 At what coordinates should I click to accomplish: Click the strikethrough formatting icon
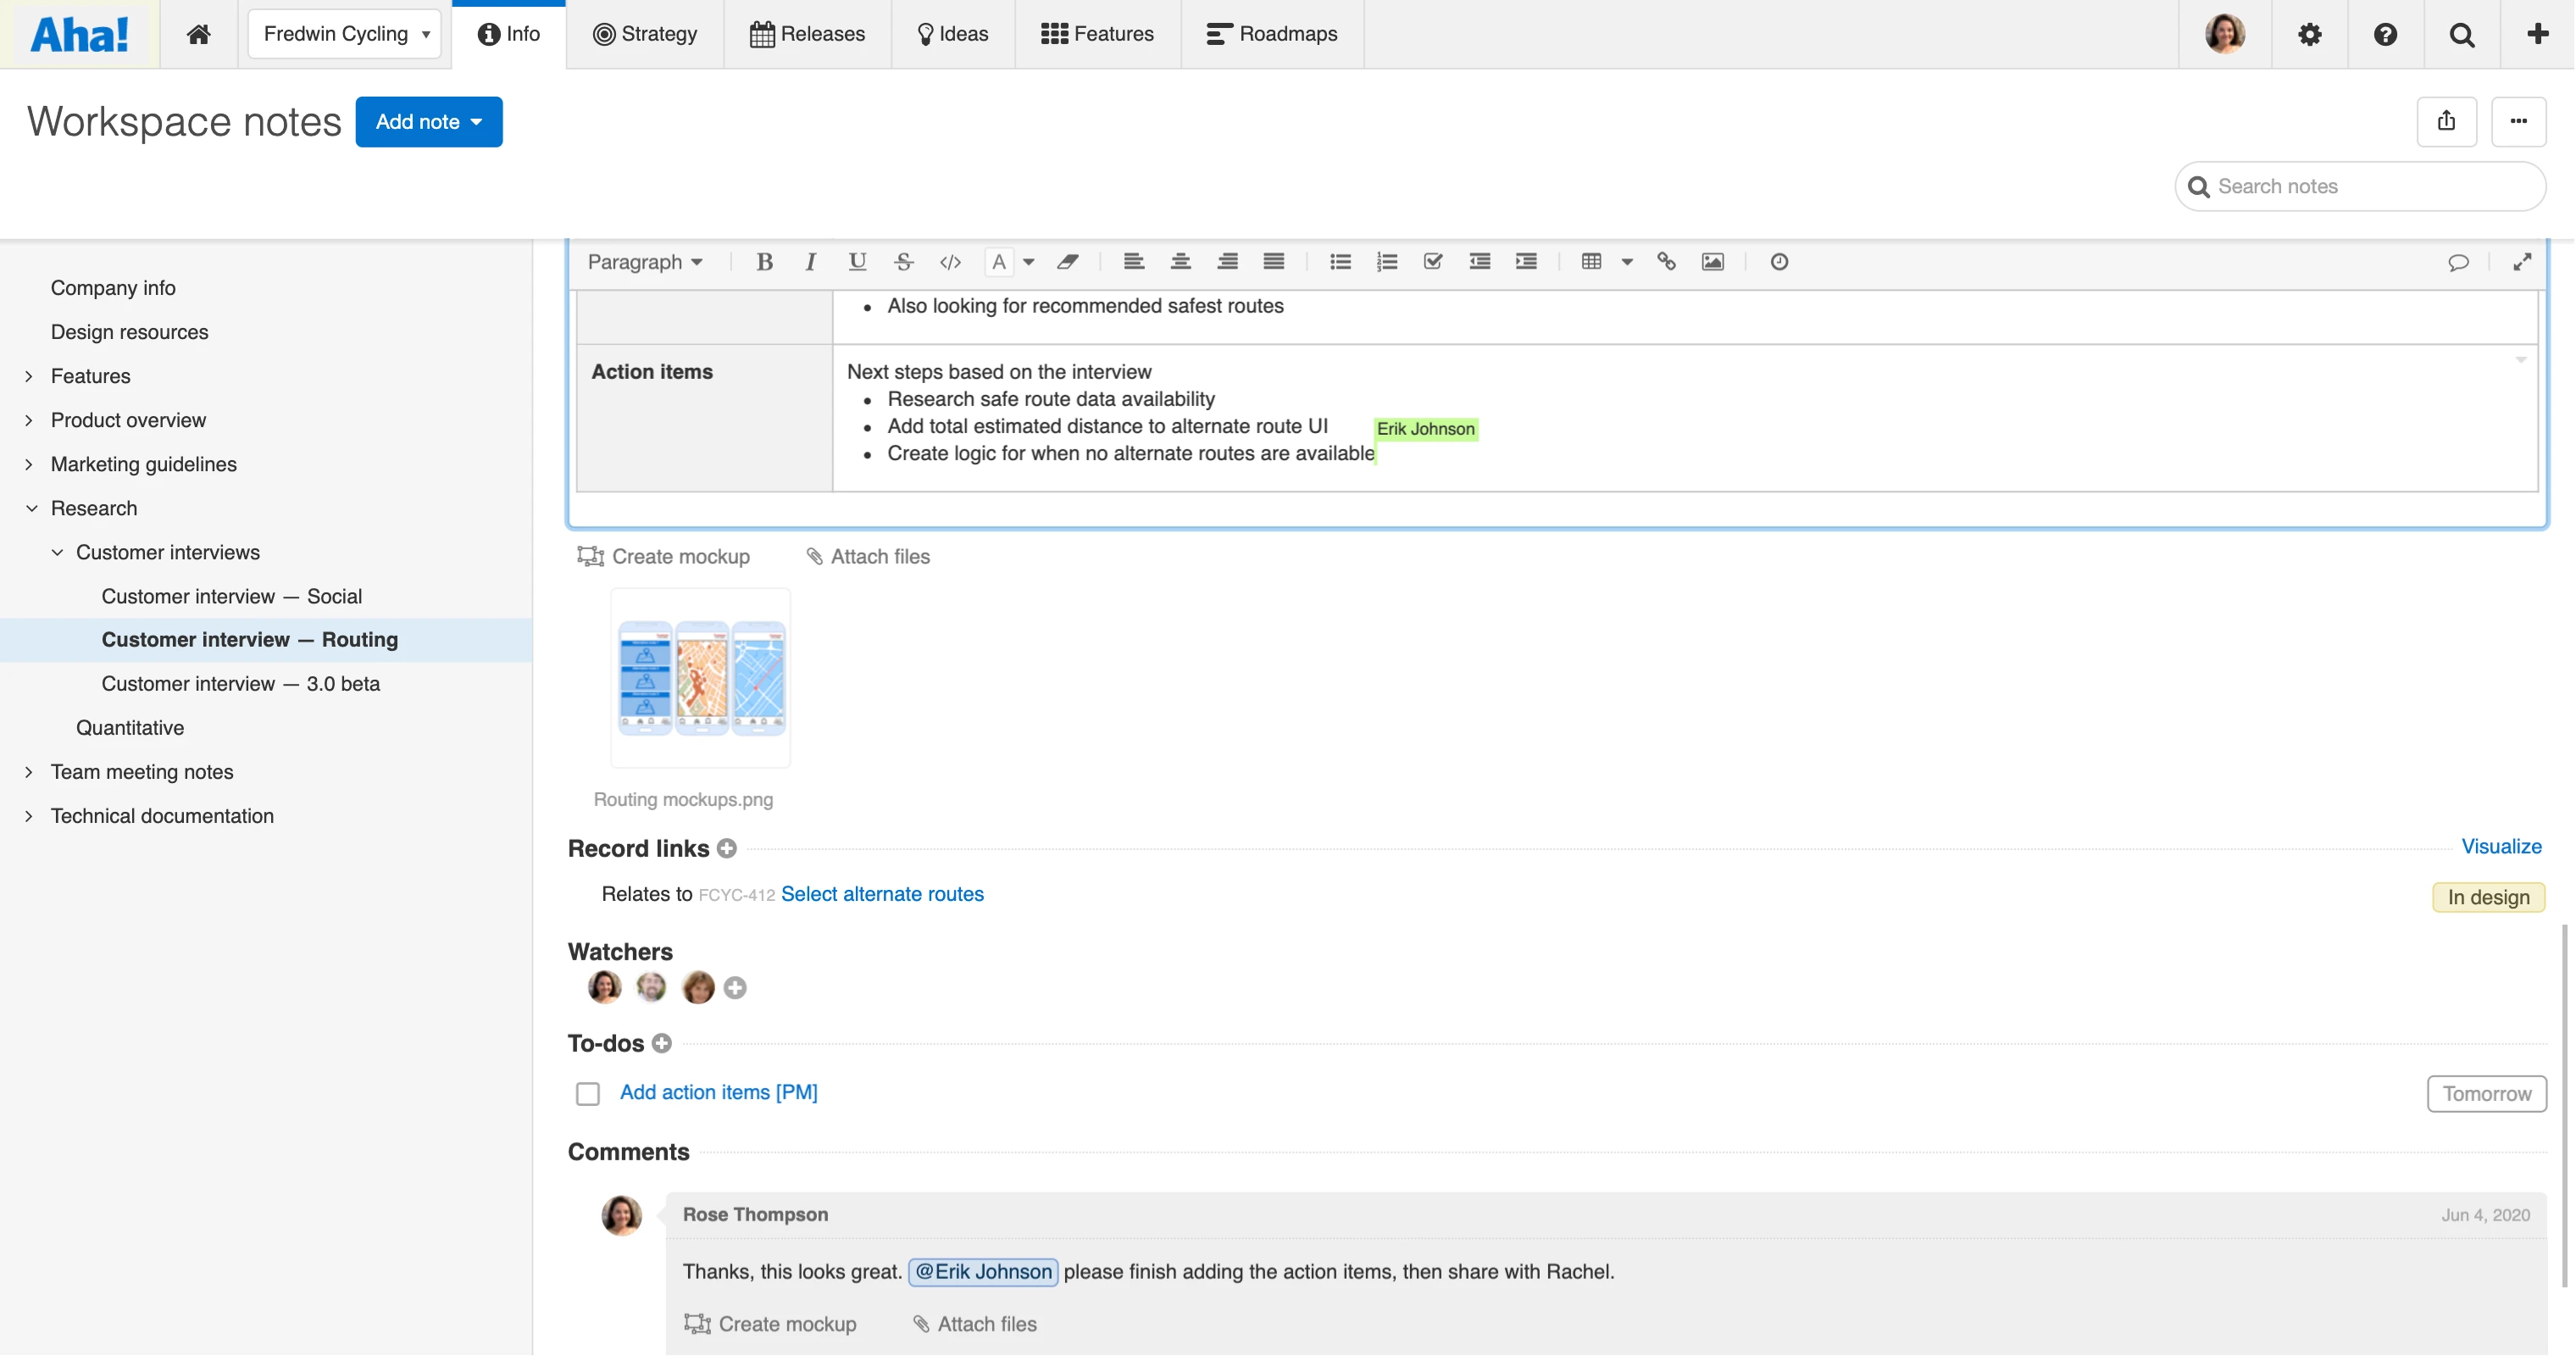(904, 262)
